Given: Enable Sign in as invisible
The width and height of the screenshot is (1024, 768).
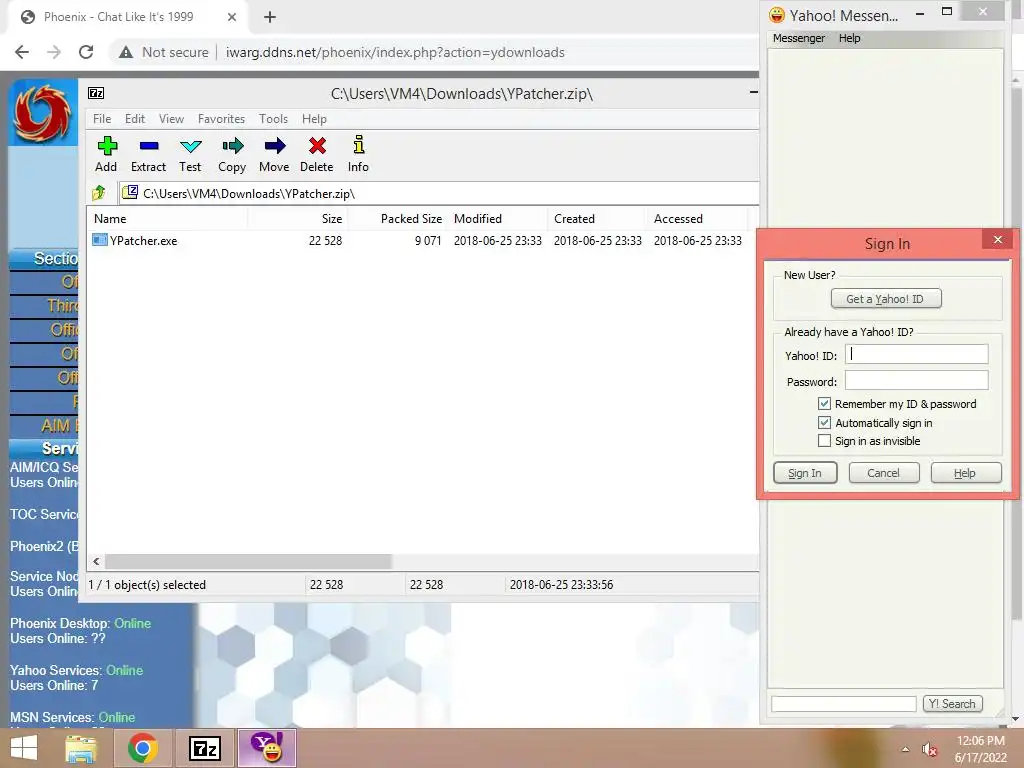Looking at the screenshot, I should click(x=824, y=441).
